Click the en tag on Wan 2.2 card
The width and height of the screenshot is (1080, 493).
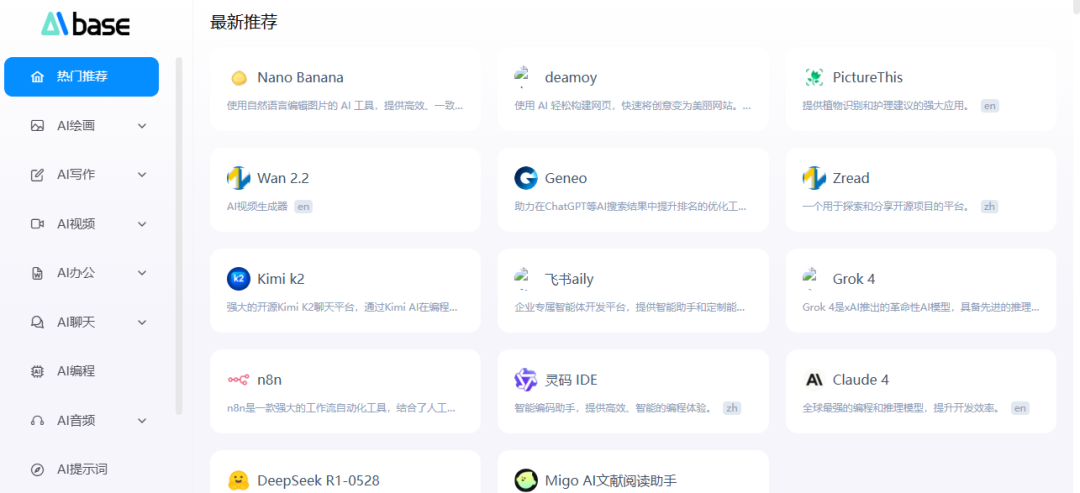point(303,207)
